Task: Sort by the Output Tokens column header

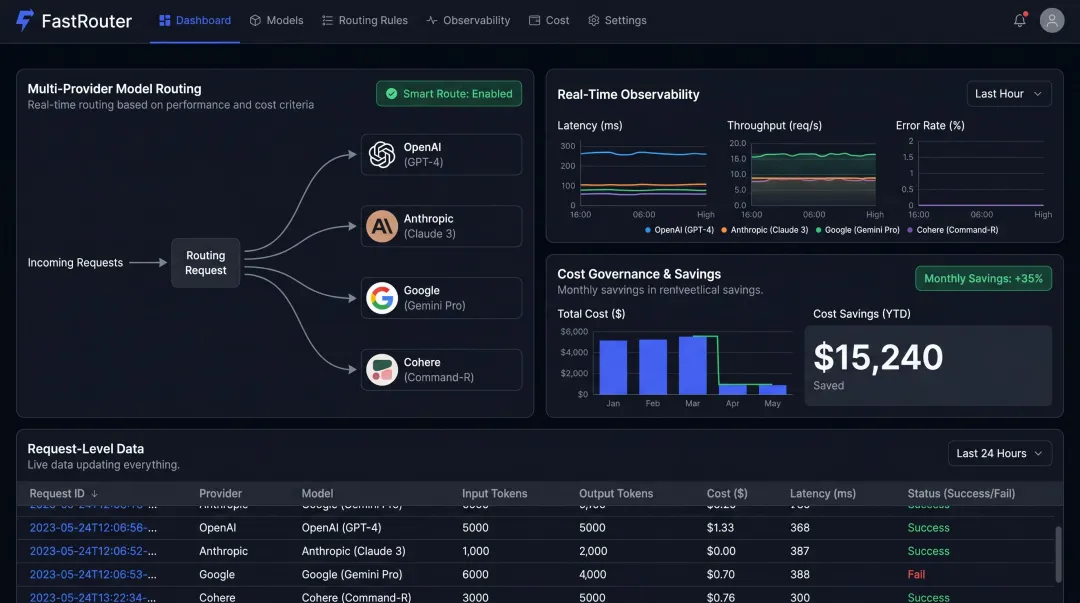Action: click(616, 493)
